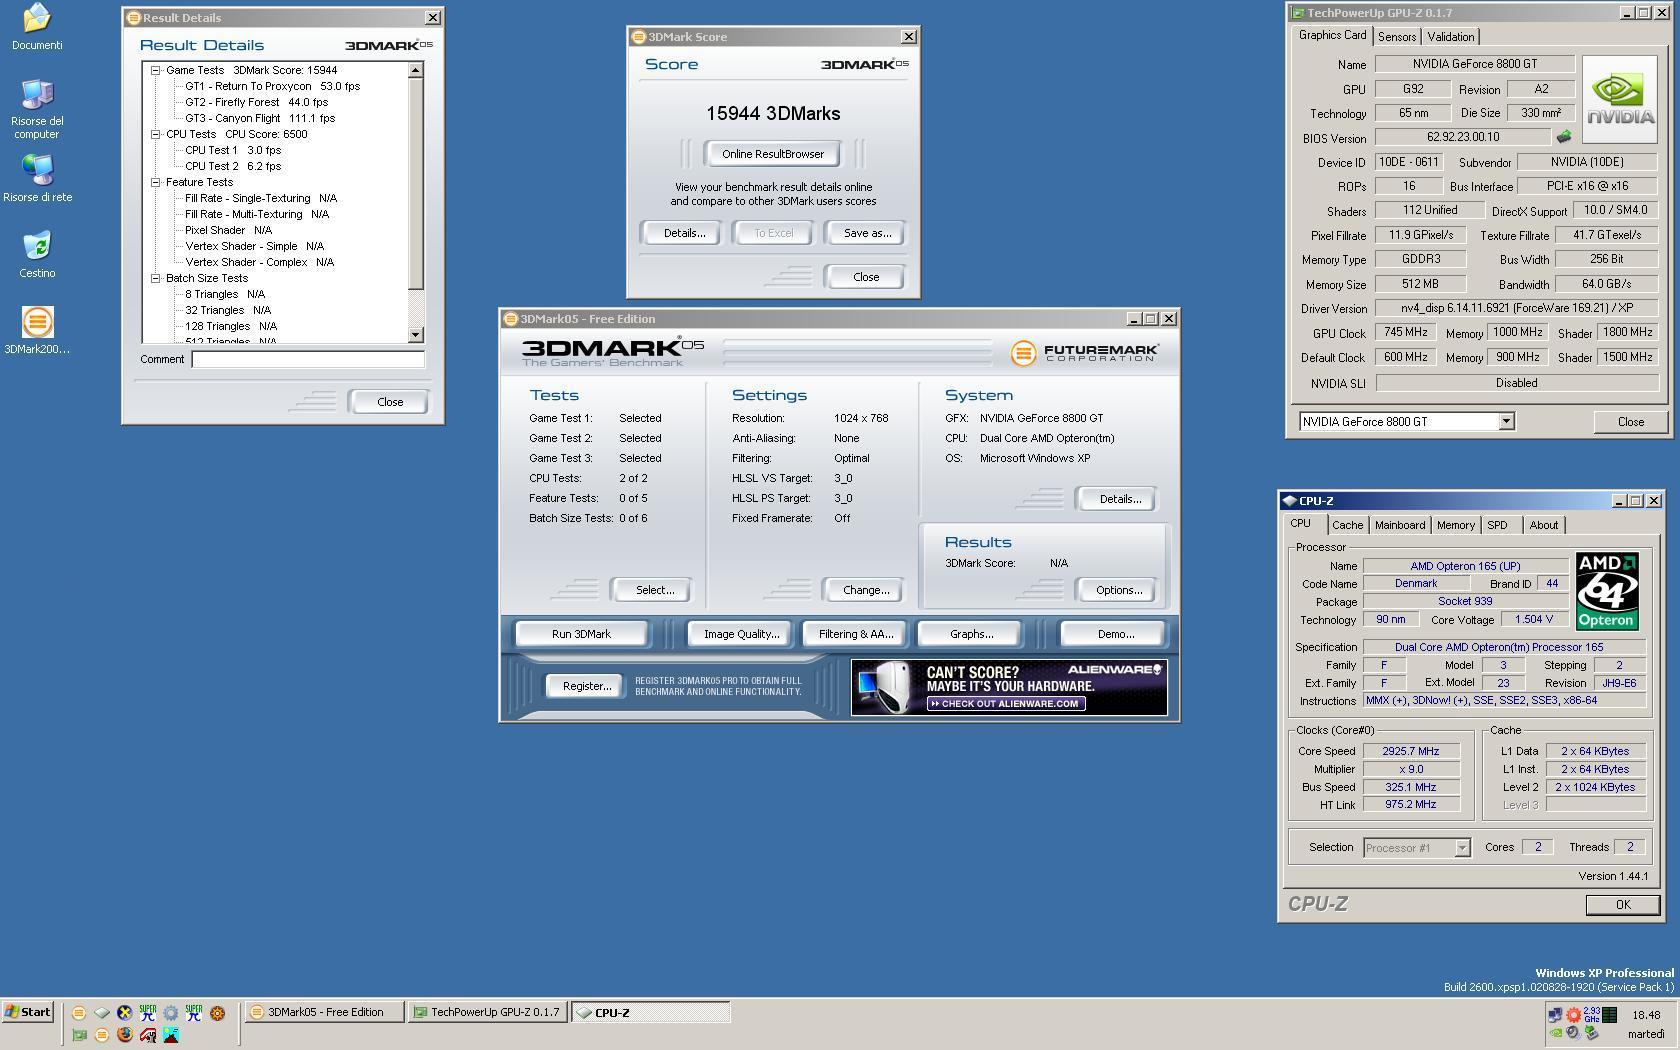
Task: Click the network connection tray icon
Action: 1555,1015
